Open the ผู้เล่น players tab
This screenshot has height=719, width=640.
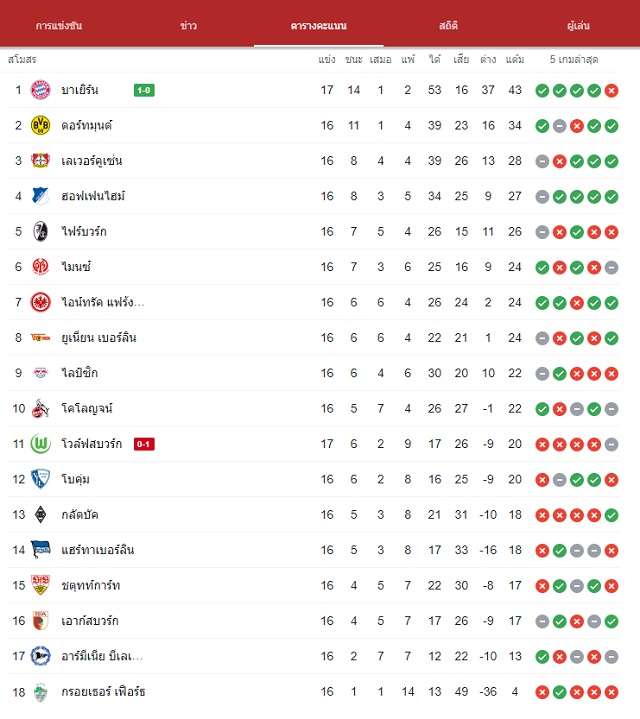tap(578, 25)
